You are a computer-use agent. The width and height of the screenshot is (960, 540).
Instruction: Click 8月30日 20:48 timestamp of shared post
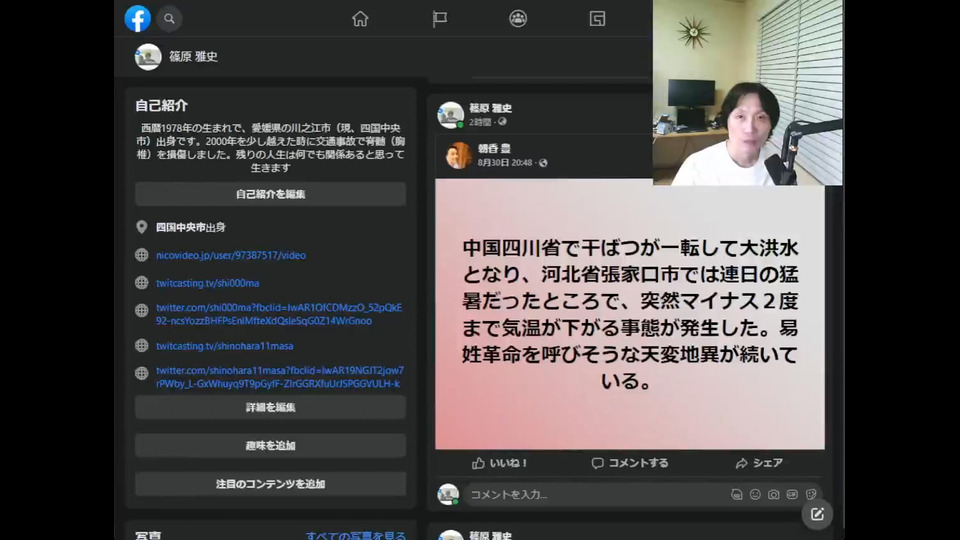504,163
